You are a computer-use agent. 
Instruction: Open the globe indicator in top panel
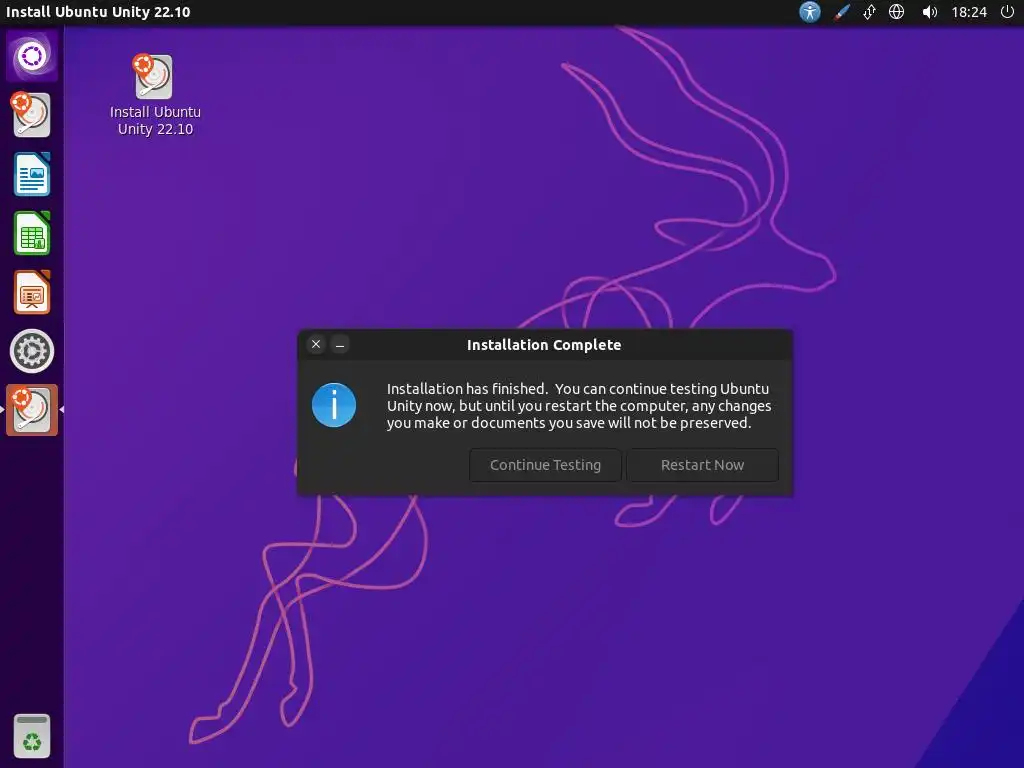(897, 12)
